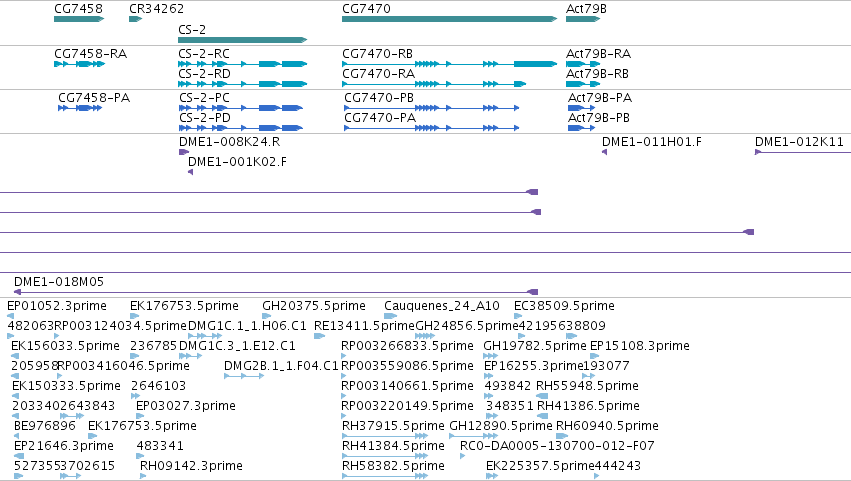Click the RP003220149.5prime label
The width and height of the screenshot is (851, 481).
coord(407,406)
